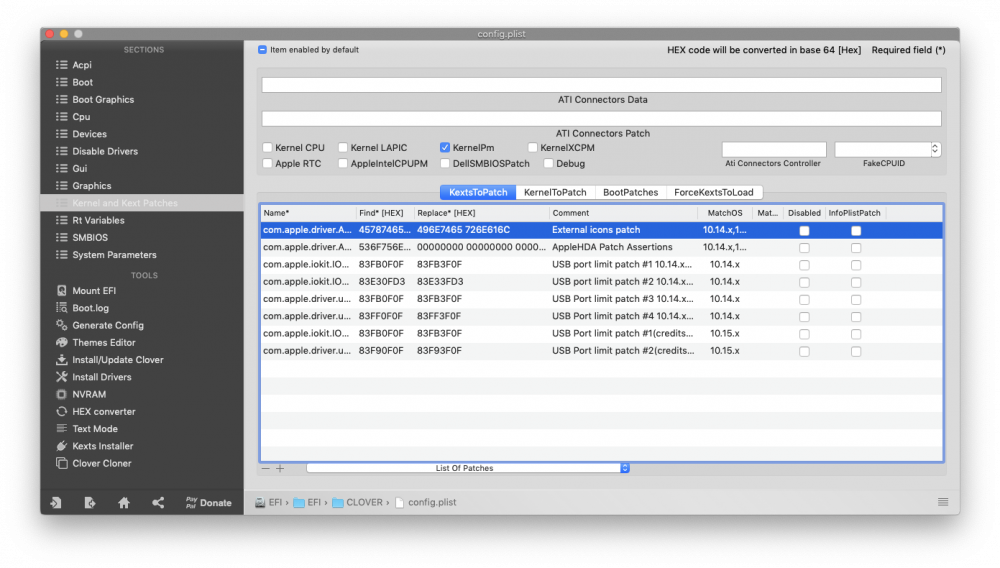The height and width of the screenshot is (568, 1000).
Task: Toggle Disabled for USB Port limit patch #2(credits row
Action: pos(804,351)
